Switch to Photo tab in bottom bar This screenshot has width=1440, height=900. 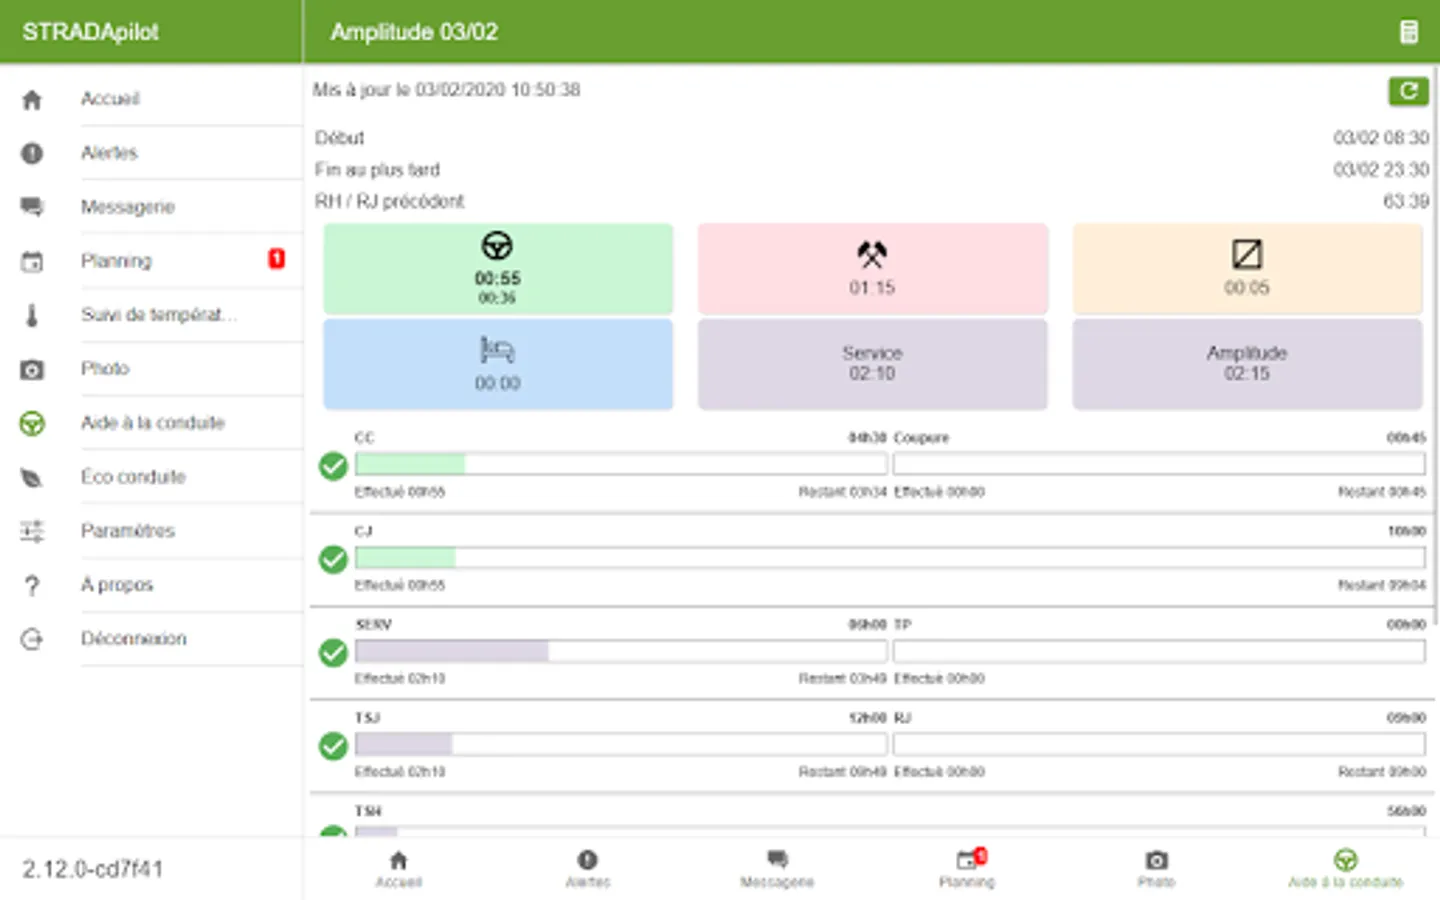[1156, 868]
